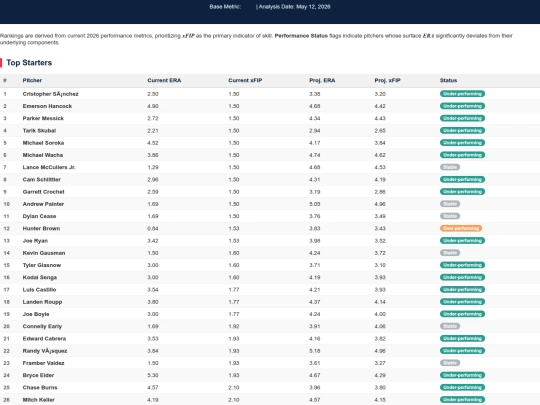Click Tyler Glasnow's Proj. xFIP value
Image resolution: width=540 pixels, height=405 pixels.
point(380,265)
